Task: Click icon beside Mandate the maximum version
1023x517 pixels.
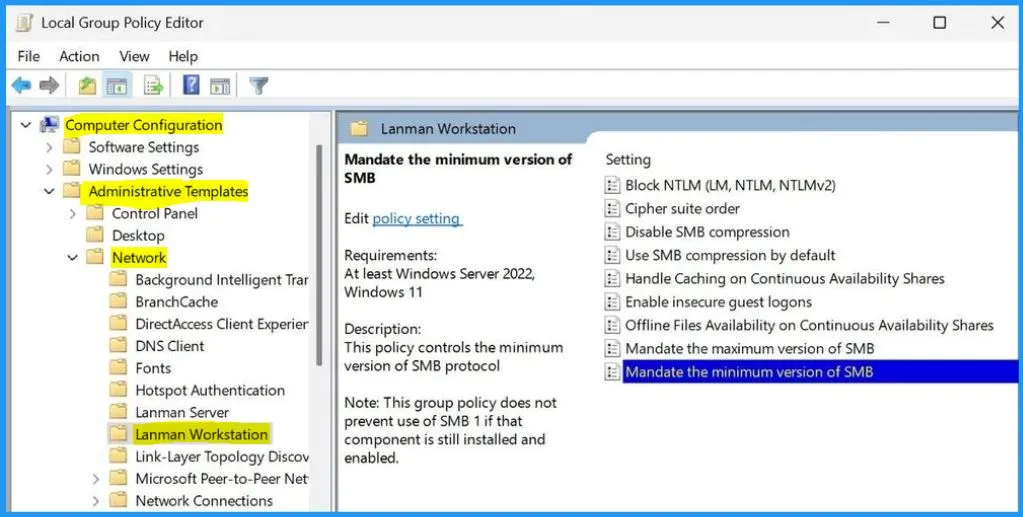Action: tap(612, 349)
